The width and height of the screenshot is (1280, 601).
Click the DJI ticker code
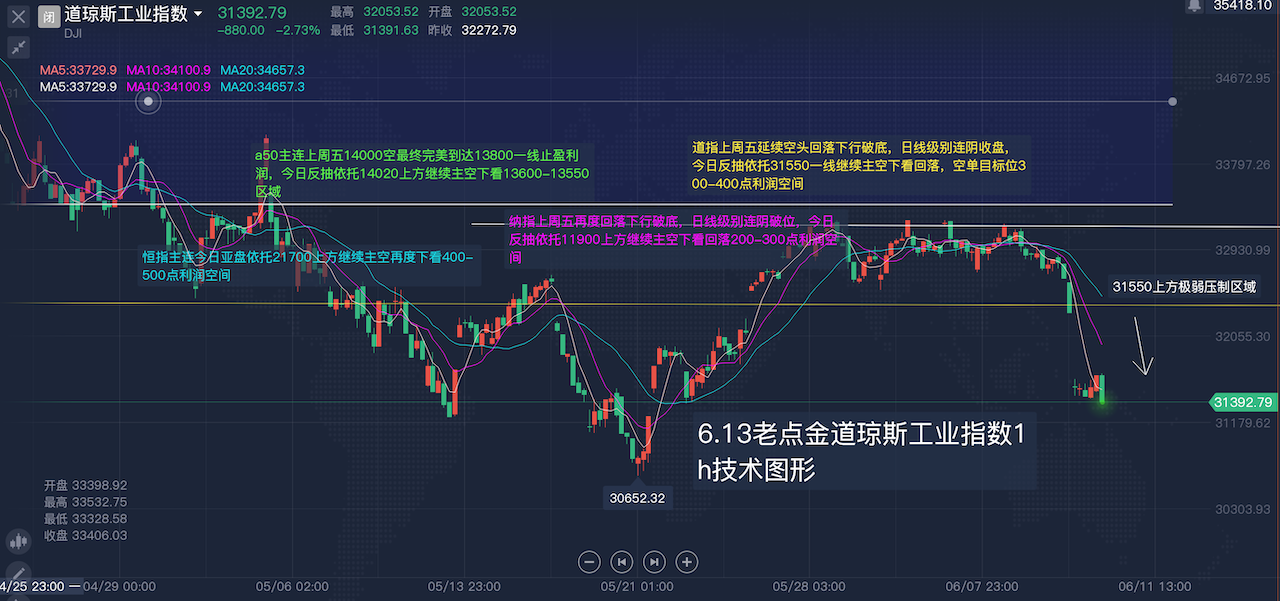(73, 33)
